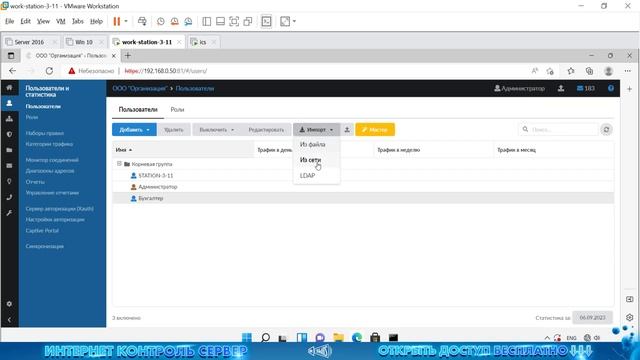Click the upload icon in top header
640x360 pixels.
561,88
